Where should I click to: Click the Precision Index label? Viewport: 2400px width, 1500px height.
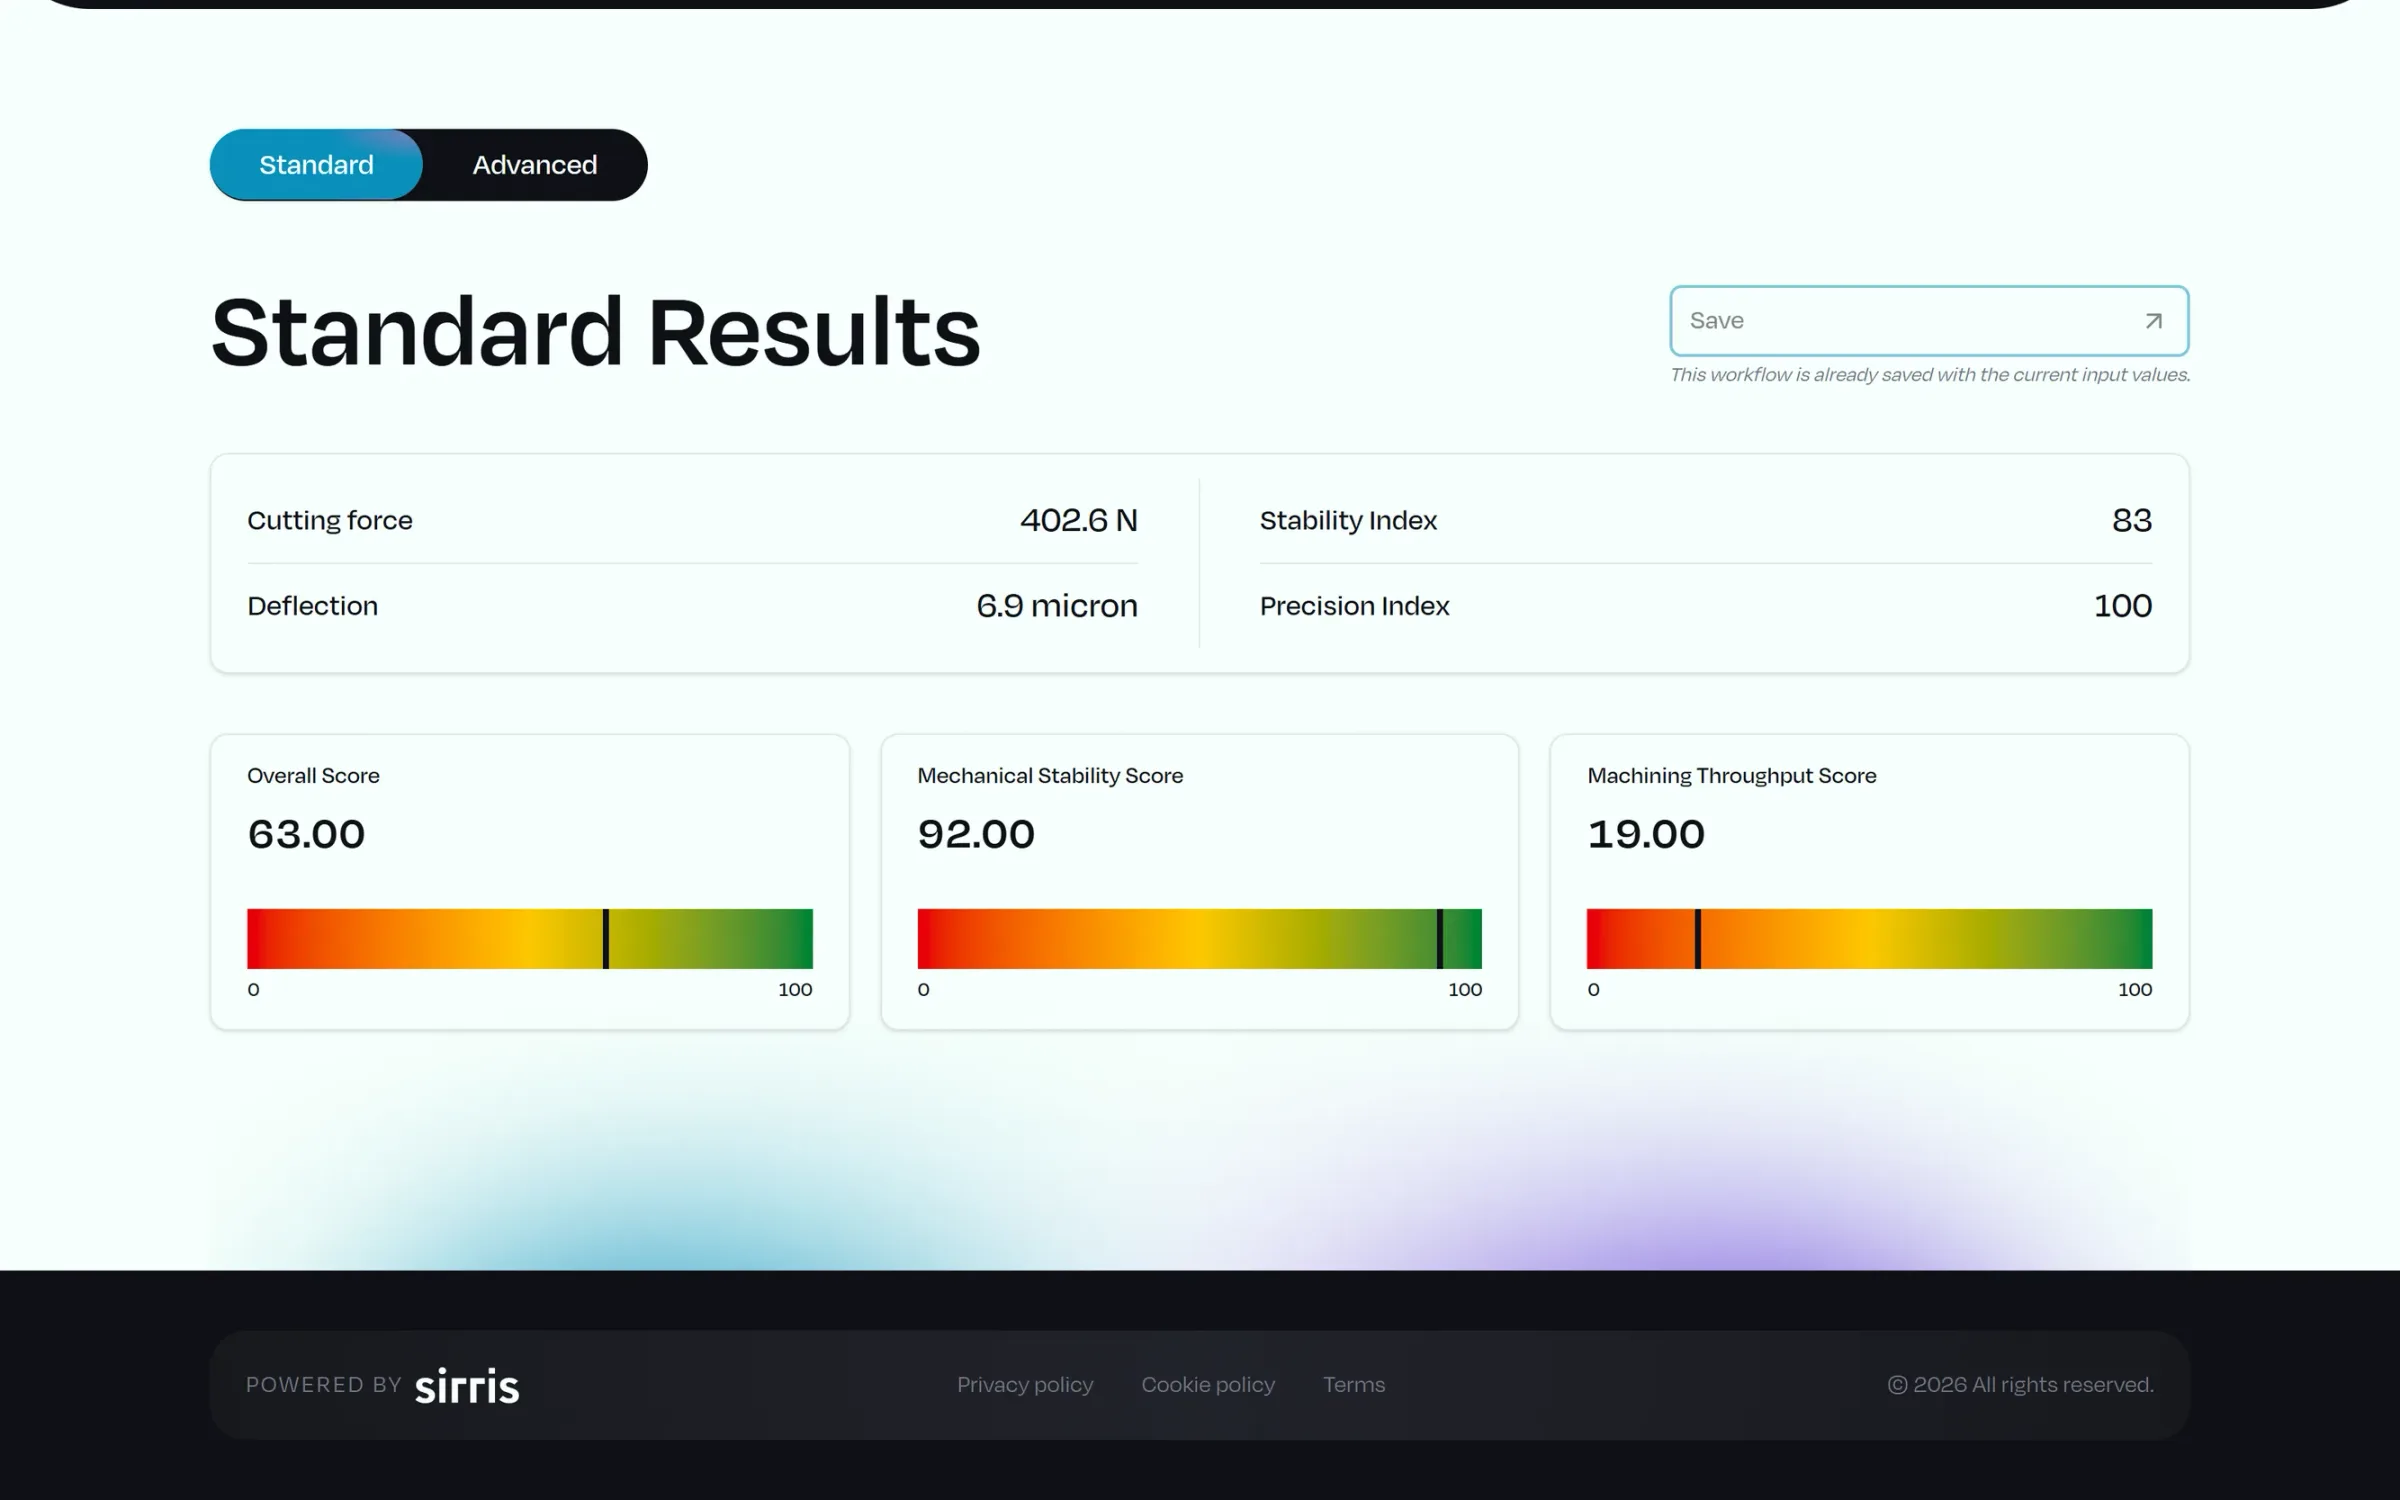click(1354, 606)
